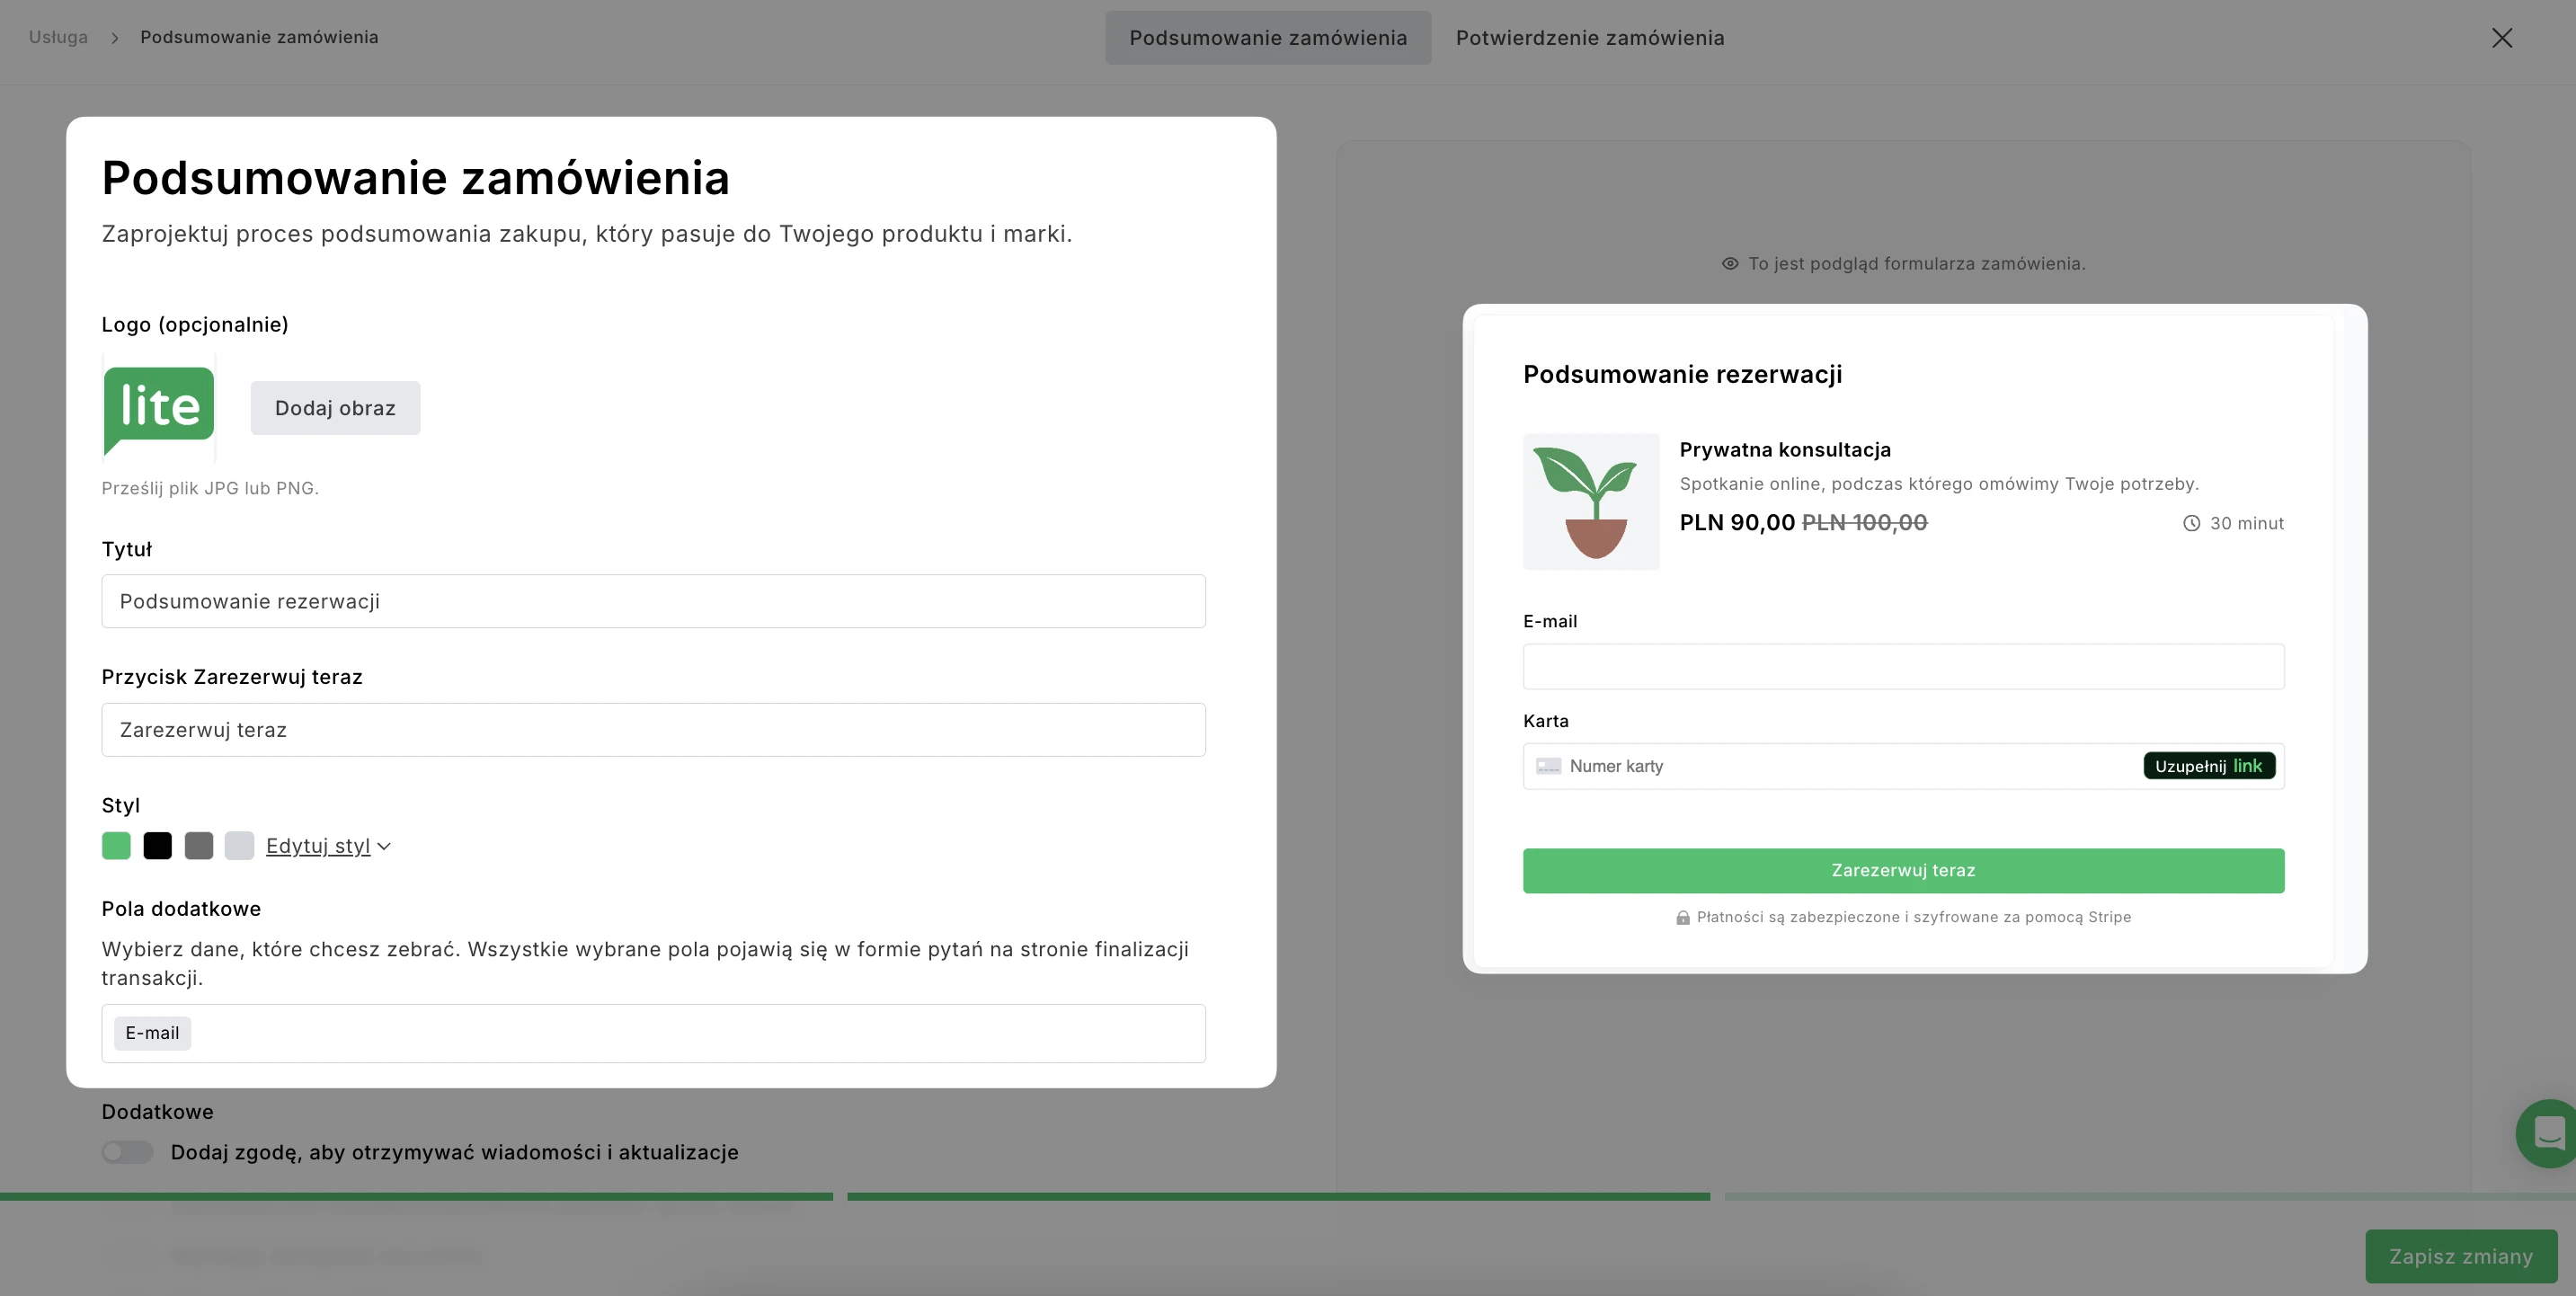Select the Podsumowanie zamówienia tab
This screenshot has width=2576, height=1296.
[1267, 38]
